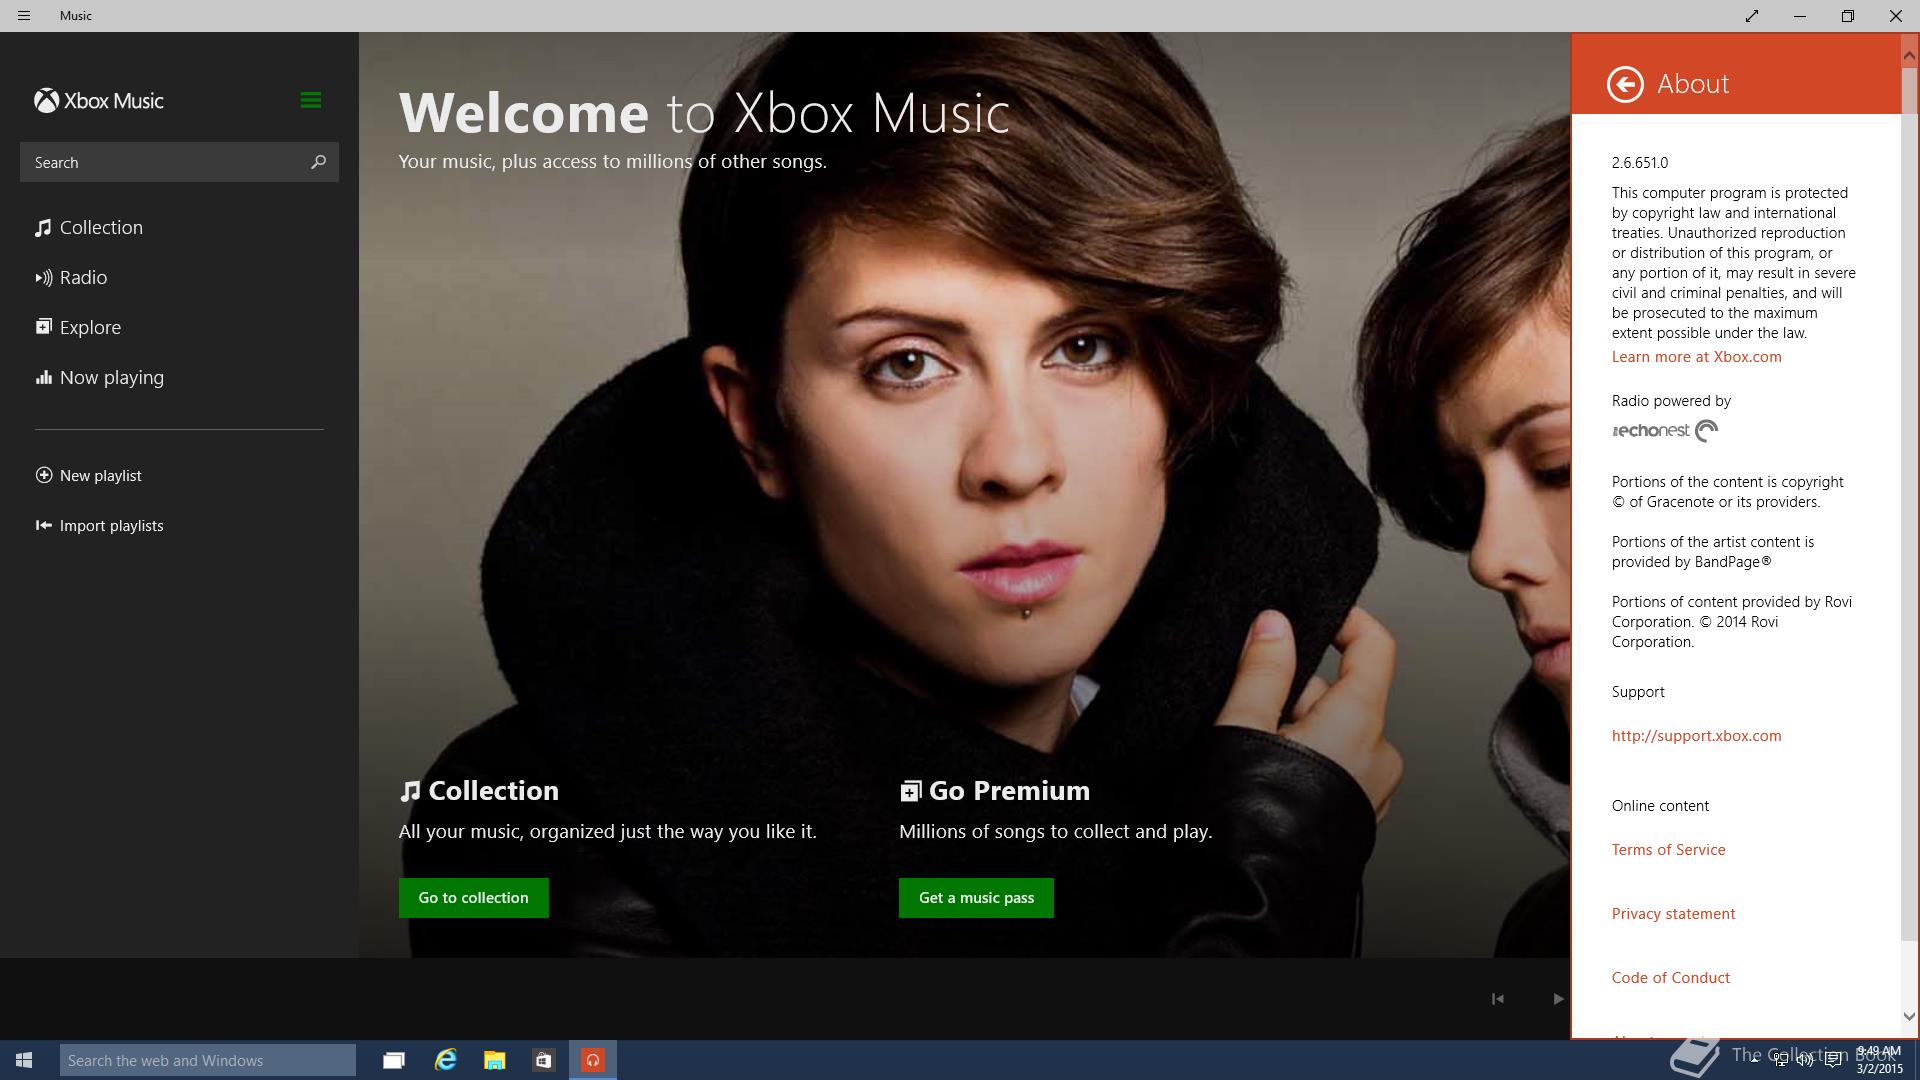Click the back arrow in About panel

point(1625,84)
